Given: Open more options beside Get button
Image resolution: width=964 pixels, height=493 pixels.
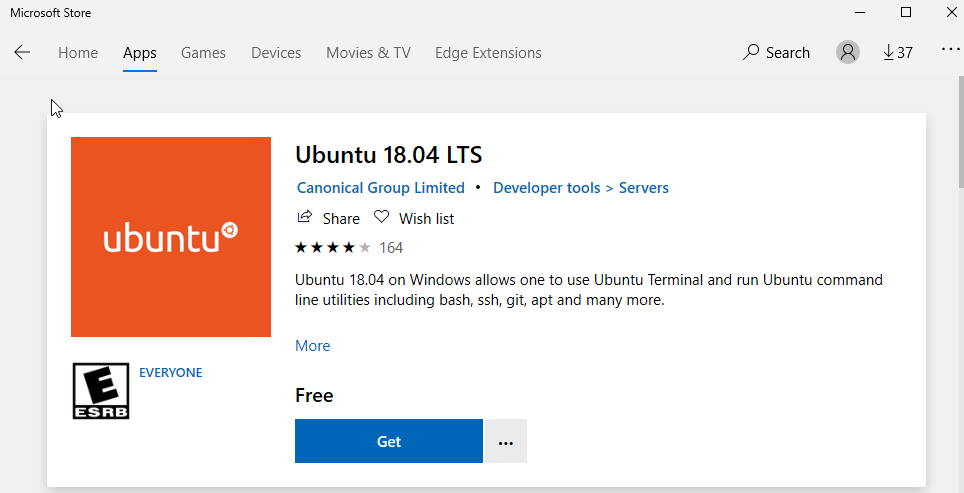Looking at the screenshot, I should click(x=505, y=441).
